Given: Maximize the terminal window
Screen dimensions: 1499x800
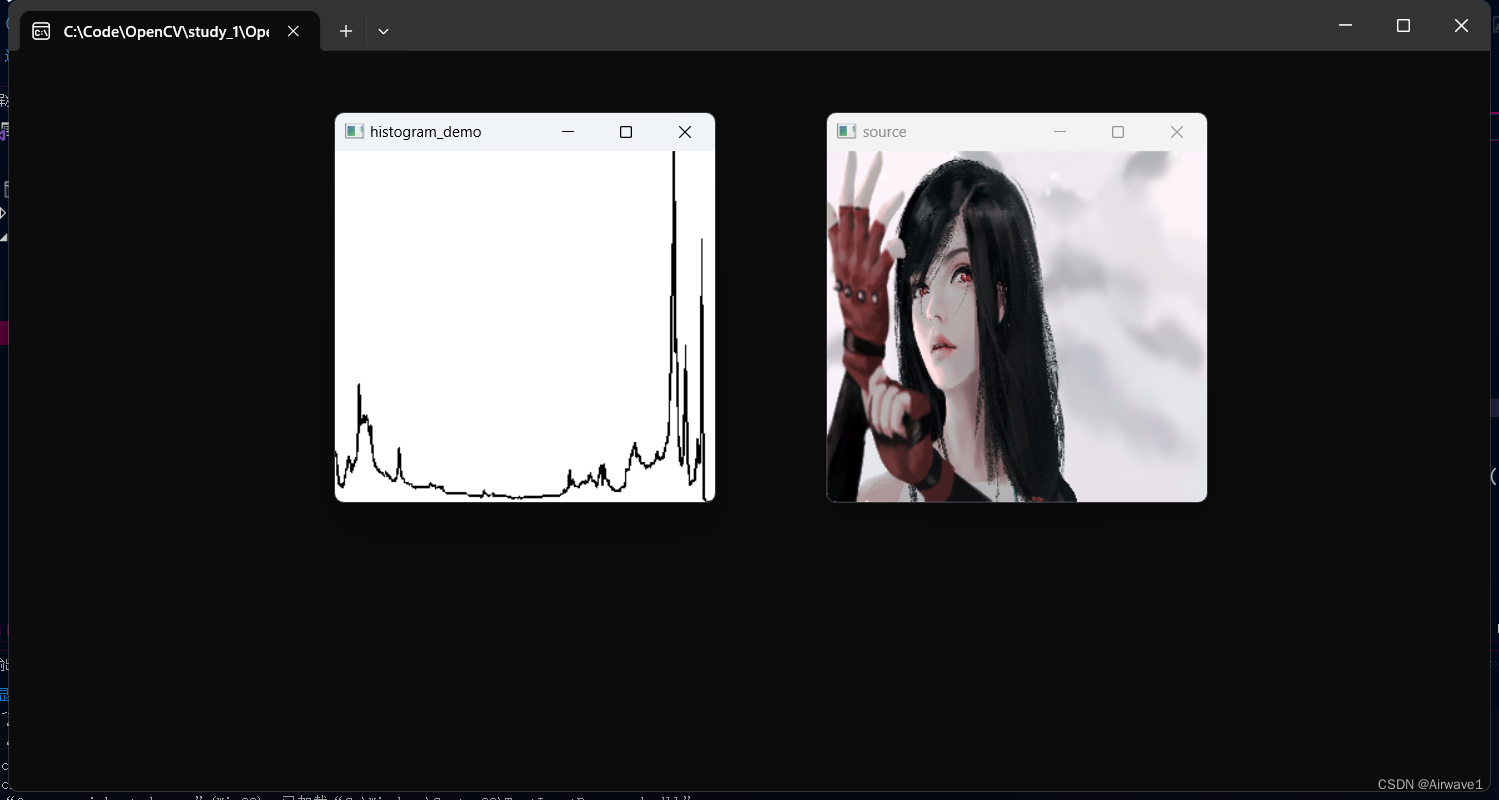Looking at the screenshot, I should click(1403, 26).
